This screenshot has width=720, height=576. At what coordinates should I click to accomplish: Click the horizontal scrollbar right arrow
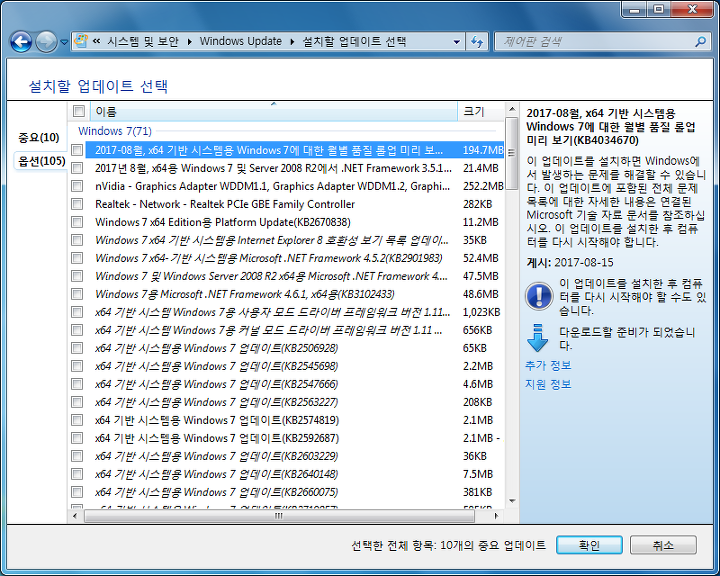497,516
